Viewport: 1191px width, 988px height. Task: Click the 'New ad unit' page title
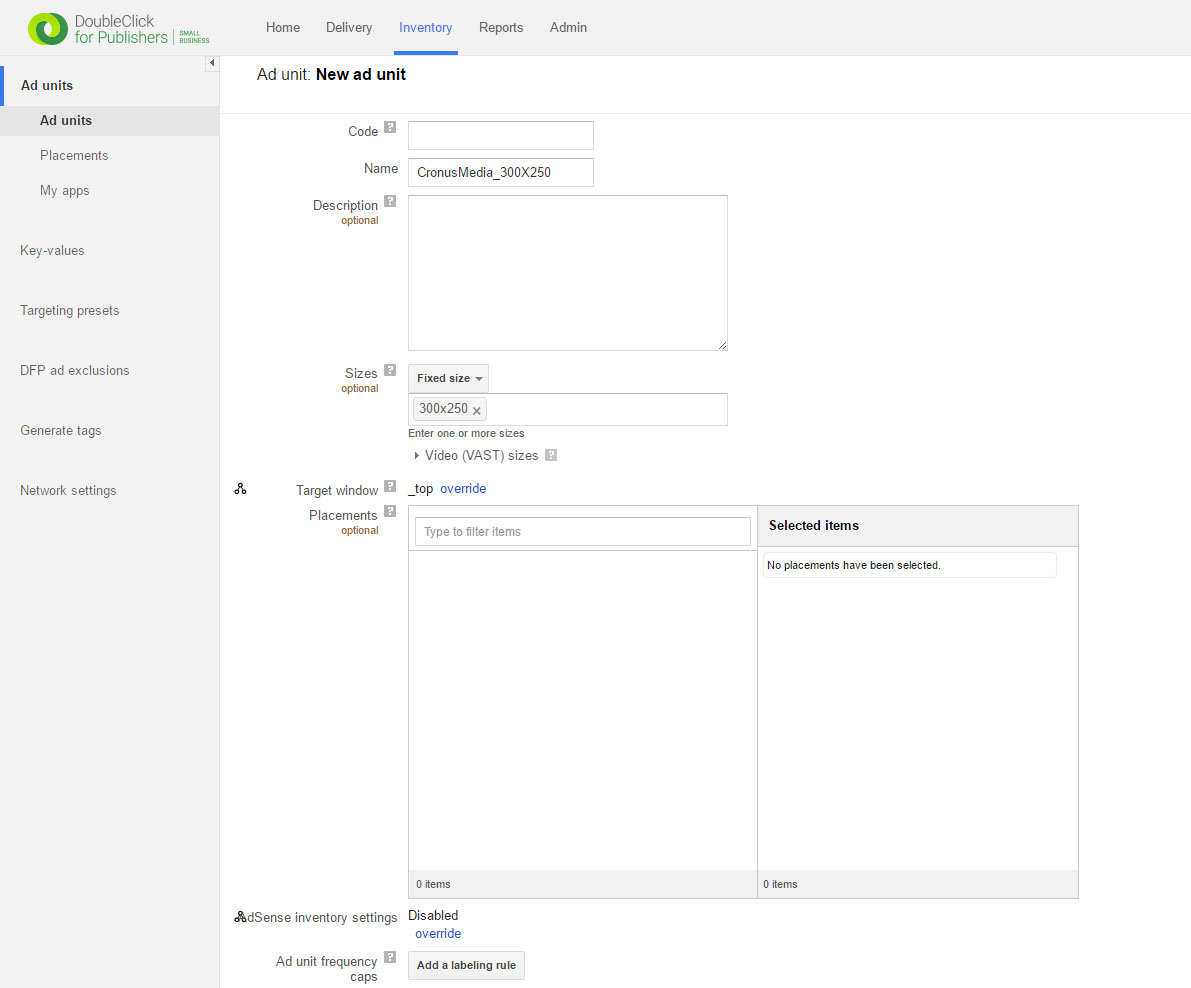pyautogui.click(x=361, y=74)
